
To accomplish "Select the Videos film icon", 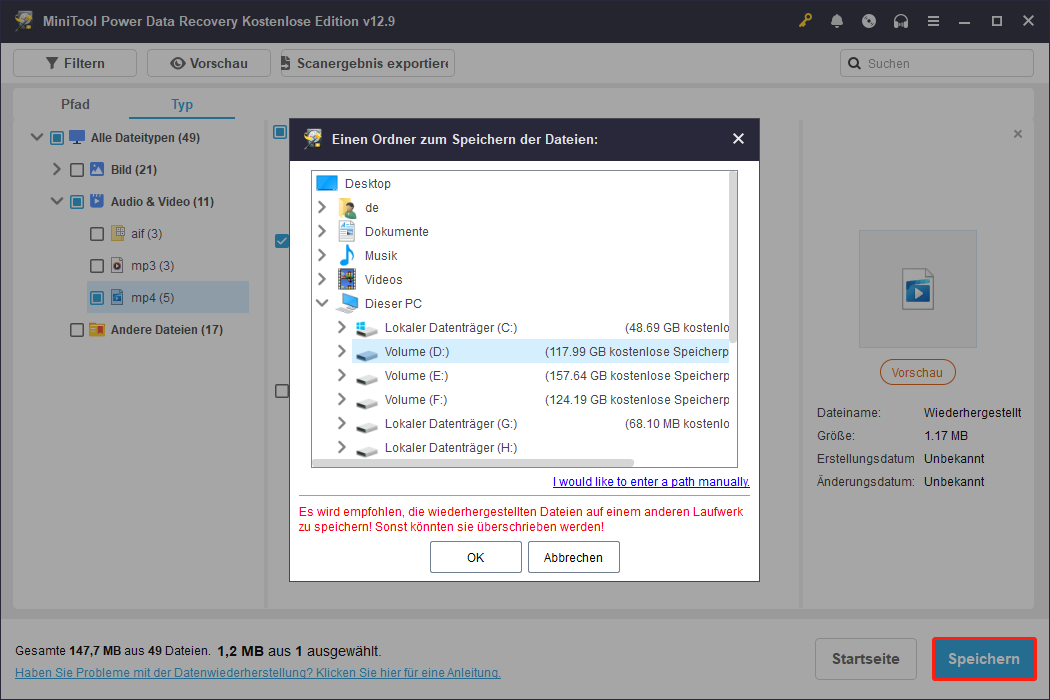I will 347,279.
